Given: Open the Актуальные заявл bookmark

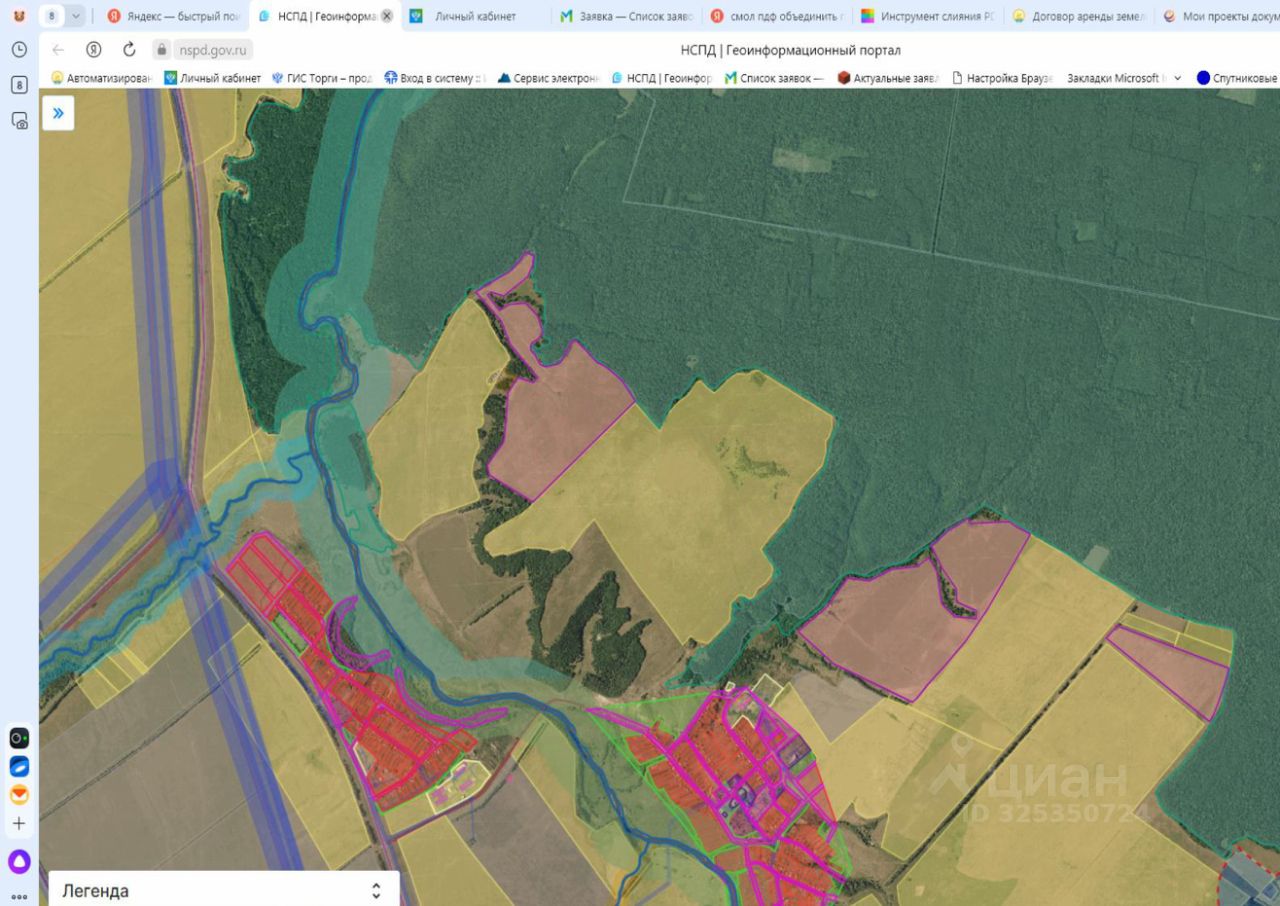Looking at the screenshot, I should tap(888, 78).
